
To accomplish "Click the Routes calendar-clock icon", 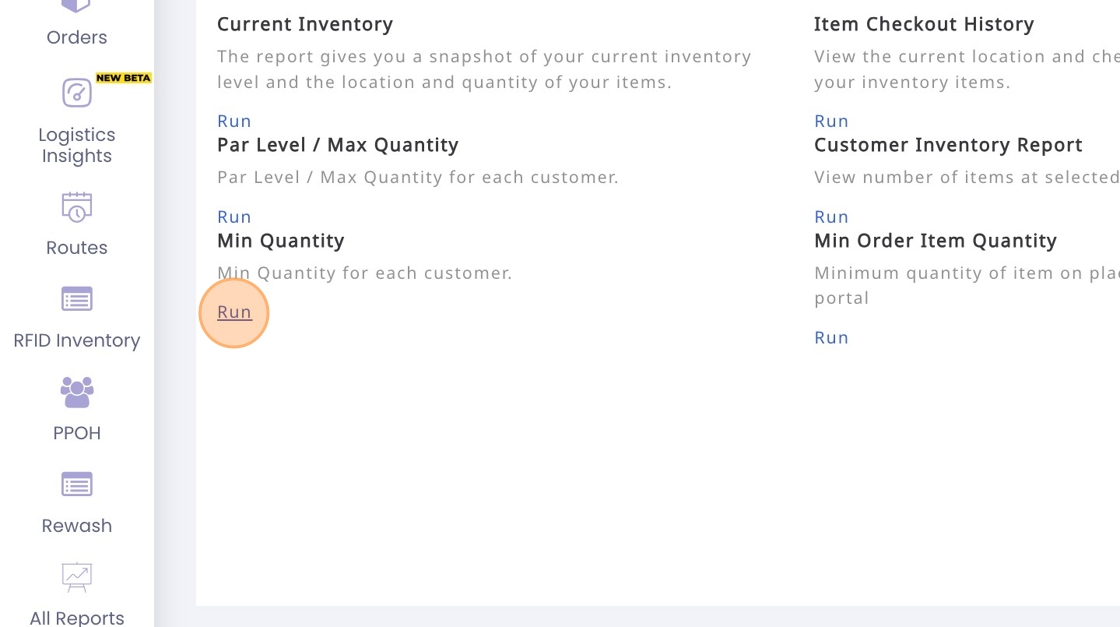I will pyautogui.click(x=77, y=207).
